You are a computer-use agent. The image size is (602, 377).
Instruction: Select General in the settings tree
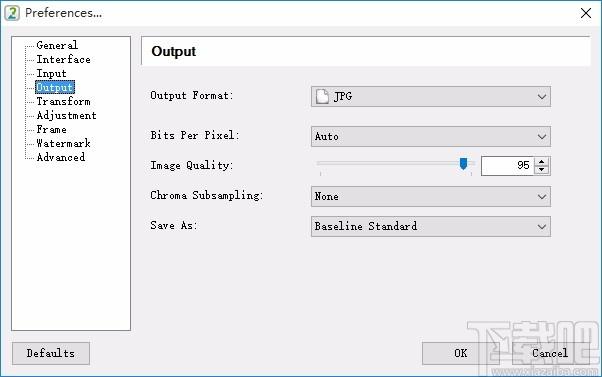pos(57,45)
